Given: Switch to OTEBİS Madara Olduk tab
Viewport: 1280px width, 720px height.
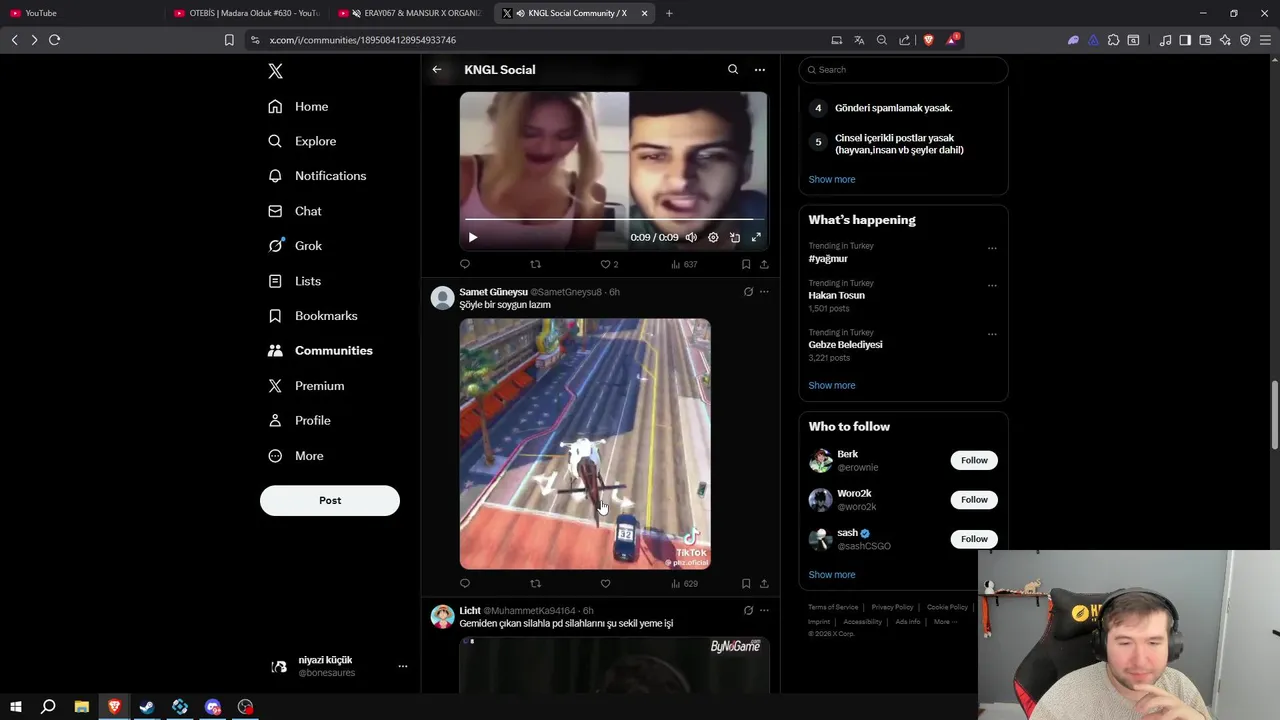Looking at the screenshot, I should [x=248, y=13].
